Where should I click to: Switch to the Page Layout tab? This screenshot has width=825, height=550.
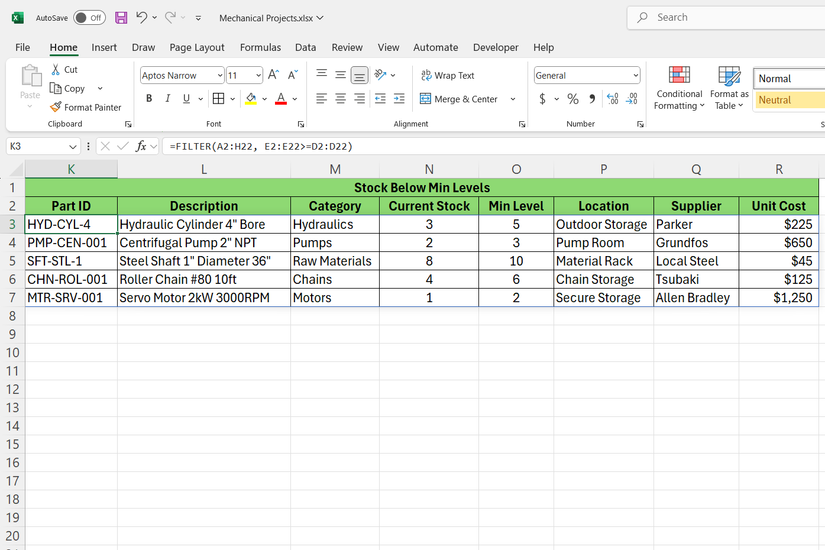(197, 47)
